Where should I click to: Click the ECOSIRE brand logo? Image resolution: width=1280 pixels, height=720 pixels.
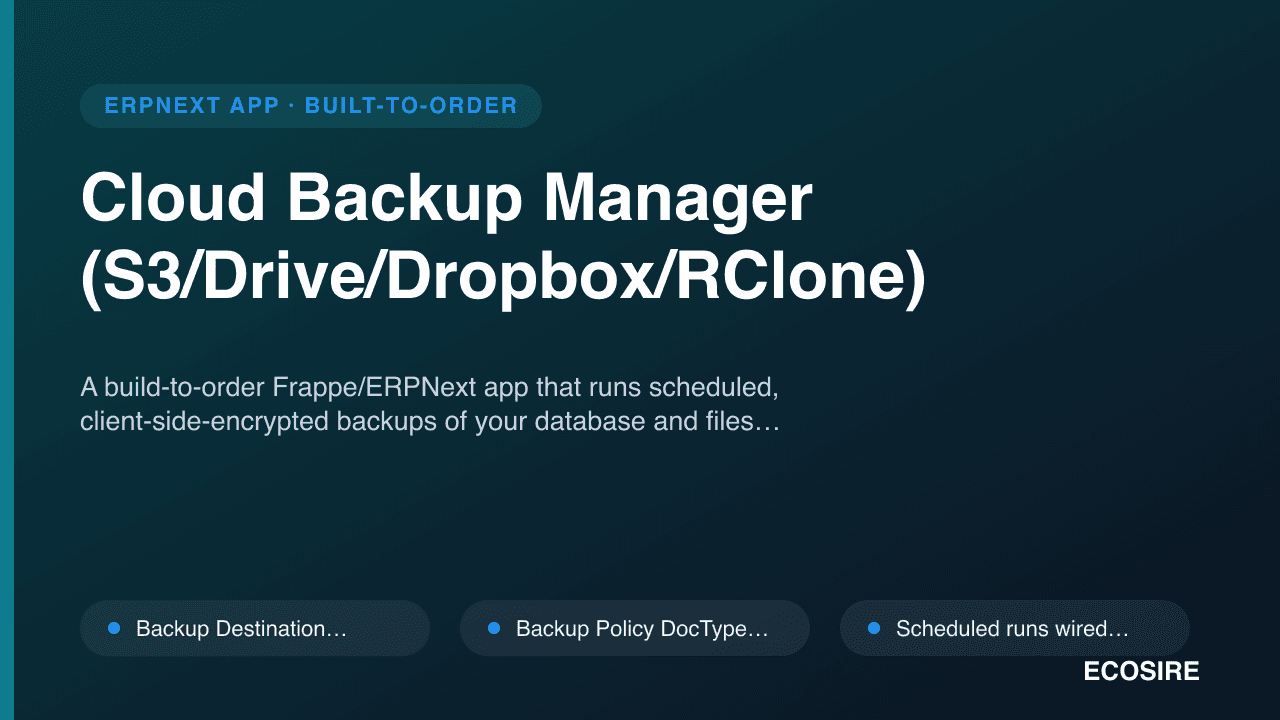(1141, 672)
